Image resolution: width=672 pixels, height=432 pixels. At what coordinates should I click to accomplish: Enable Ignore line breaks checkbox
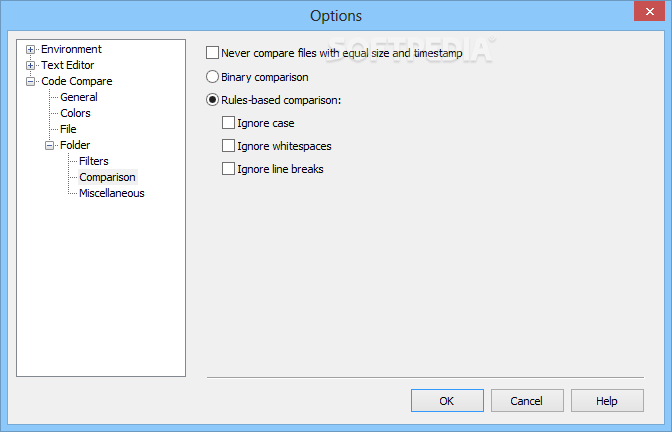[x=229, y=169]
